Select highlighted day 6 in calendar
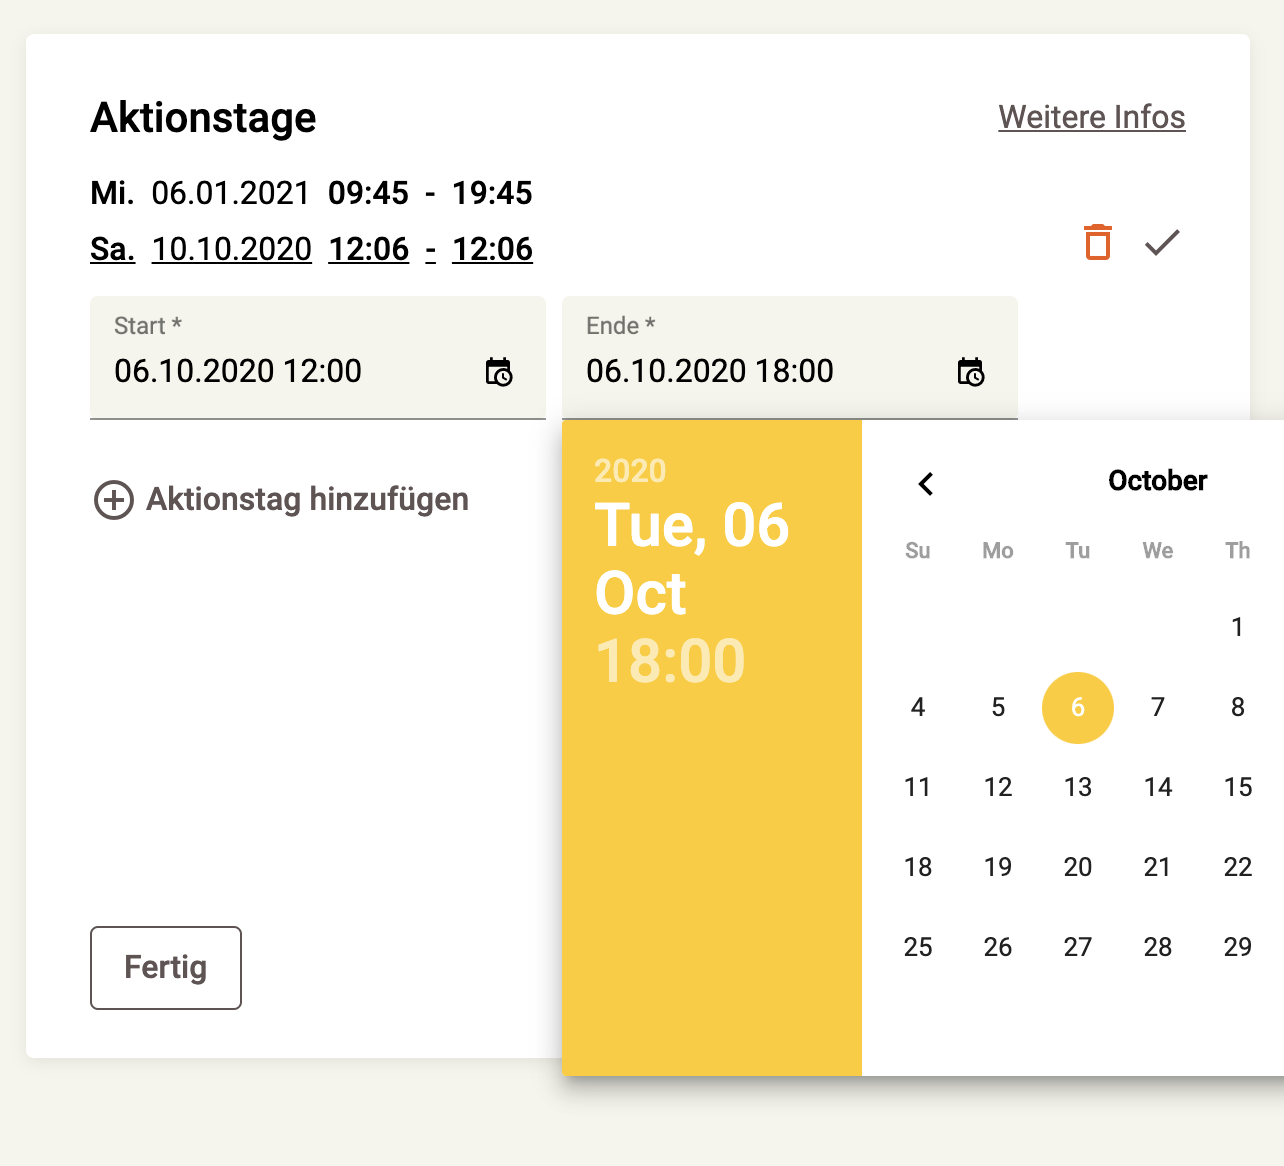Screen dimensions: 1284x1166 (1078, 707)
